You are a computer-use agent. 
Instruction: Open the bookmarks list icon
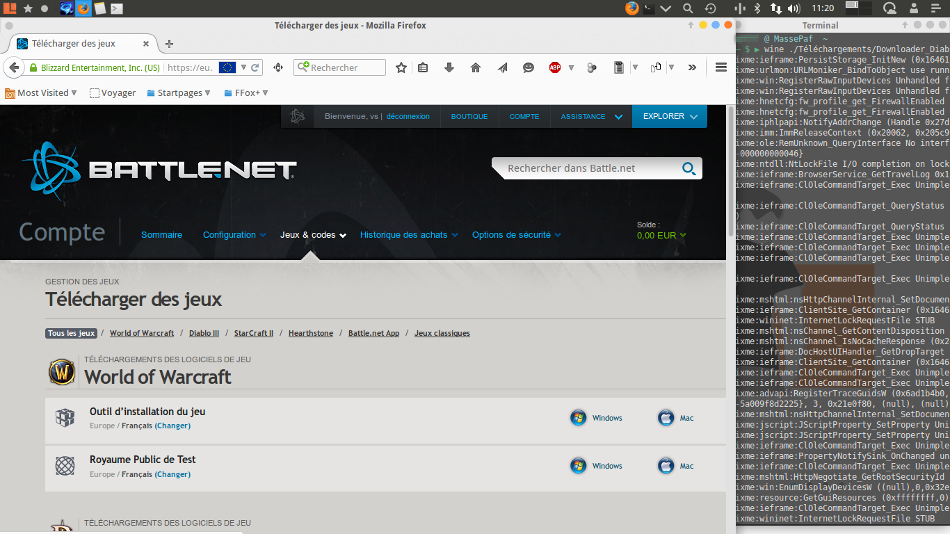point(423,67)
